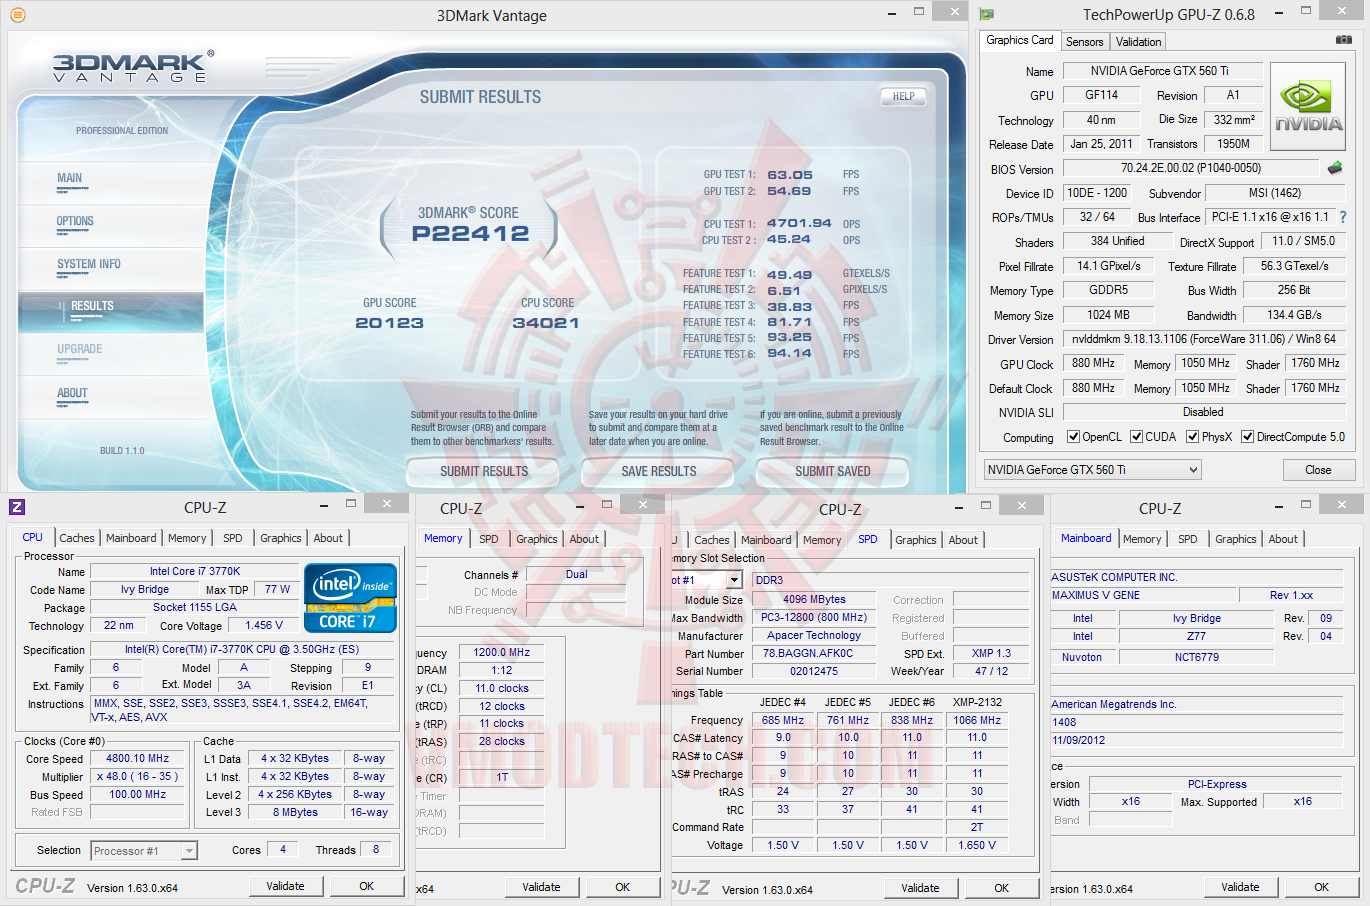
Task: Click the purple CPU-Z title bar icon
Action: (x=17, y=507)
